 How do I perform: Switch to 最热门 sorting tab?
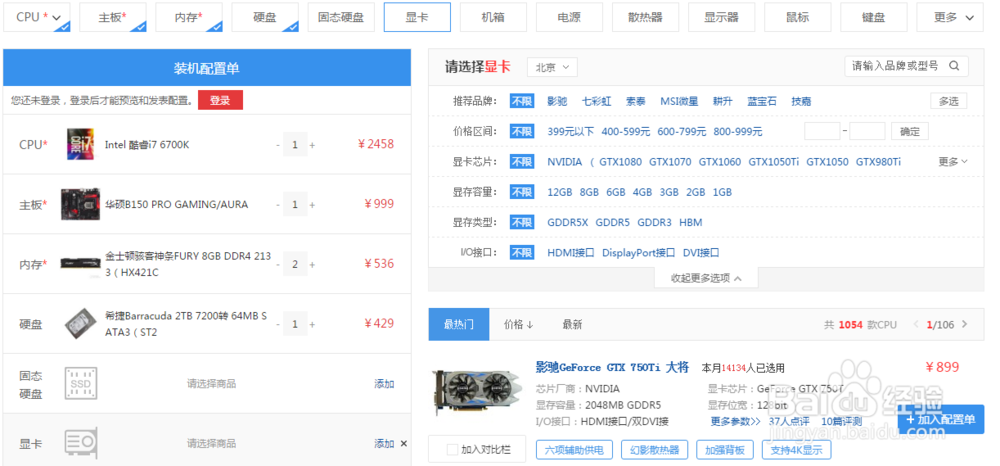pos(459,324)
